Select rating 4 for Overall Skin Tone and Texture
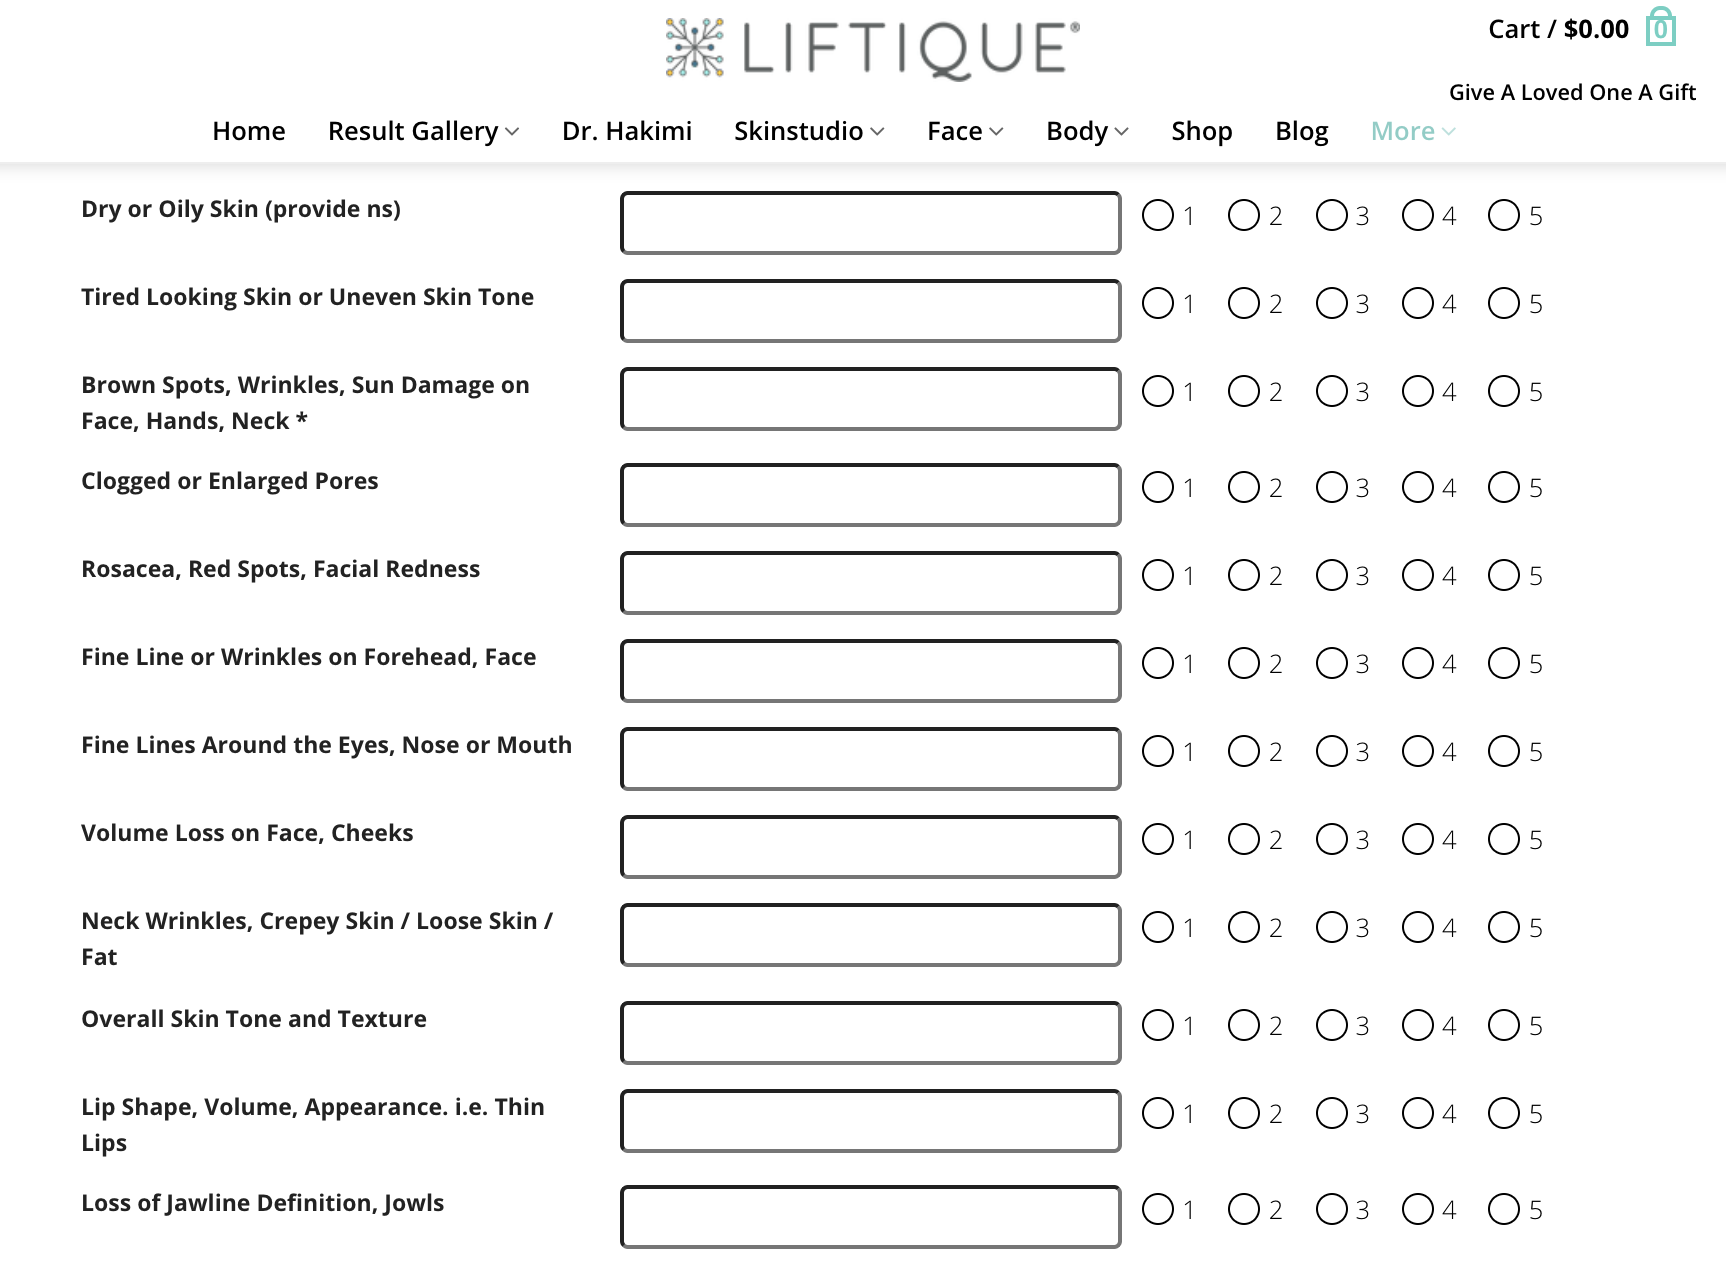This screenshot has height=1262, width=1726. 1418,1025
